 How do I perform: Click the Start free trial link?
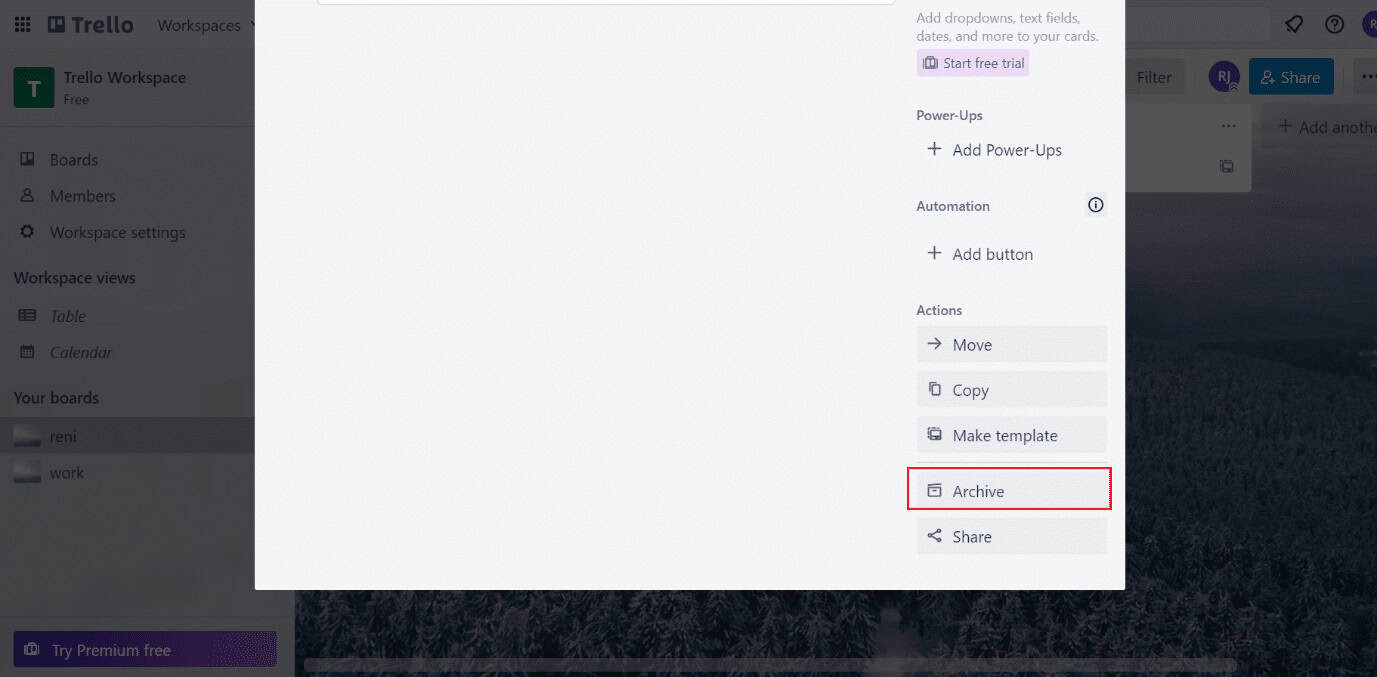tap(972, 62)
